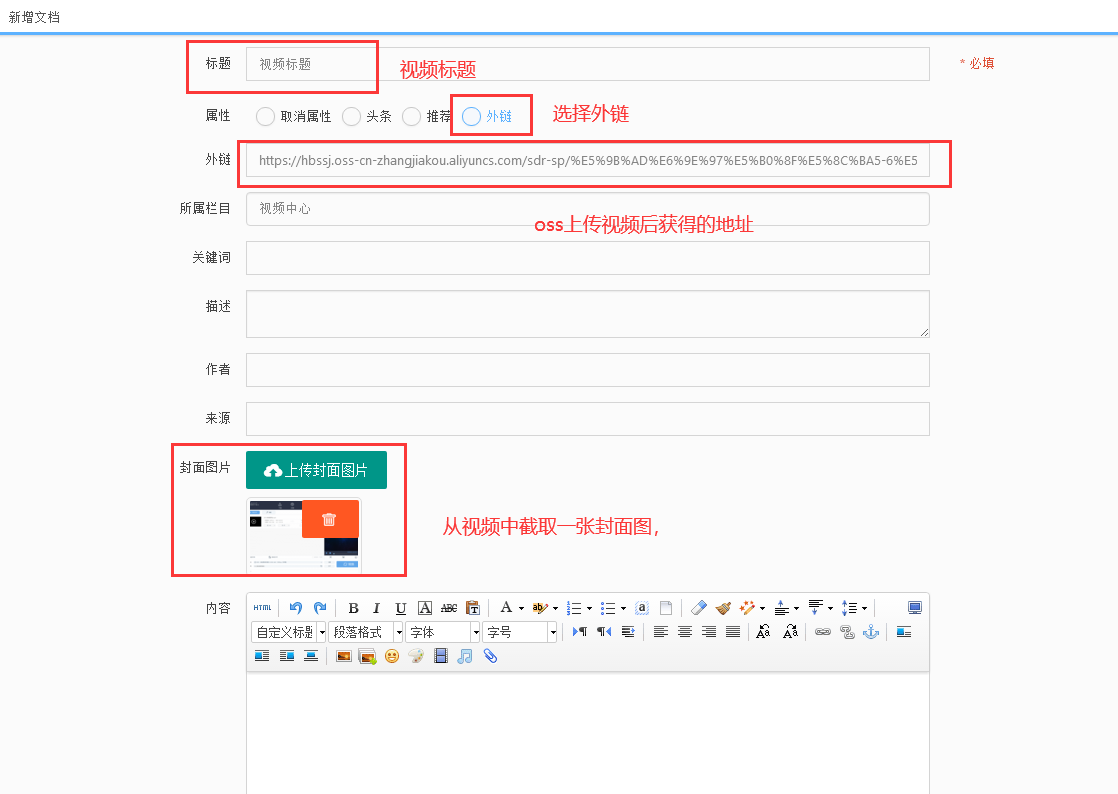The width and height of the screenshot is (1118, 794).
Task: Open the 字体 font family dropdown
Action: coord(443,632)
